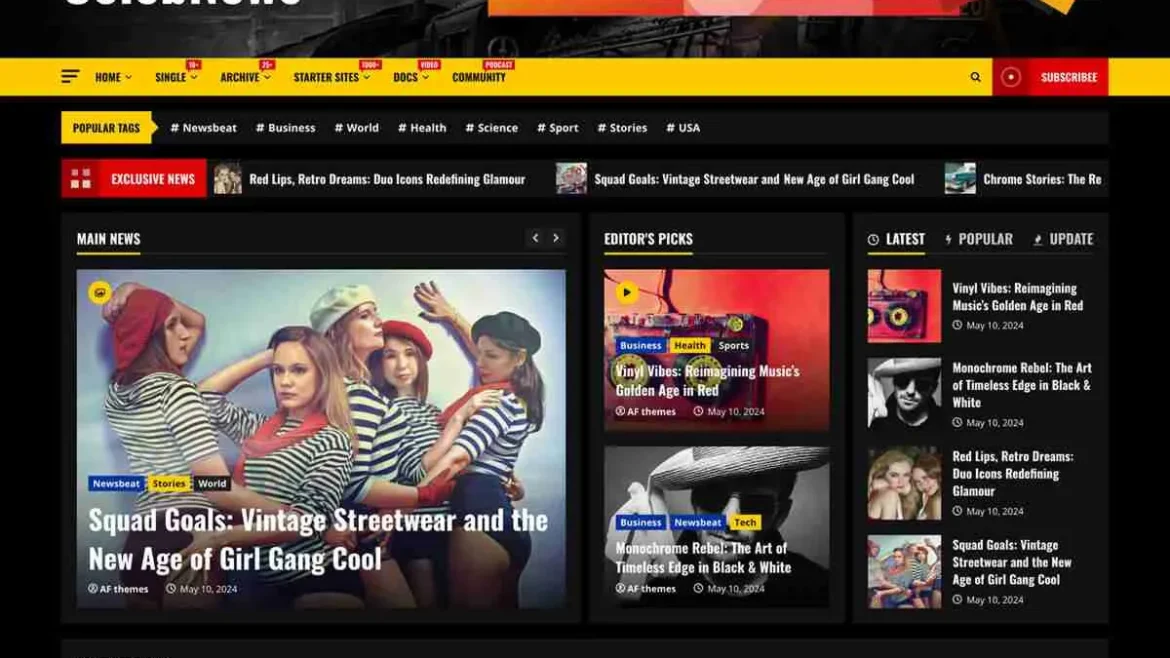Expand the Starter Sites dropdown menu
The width and height of the screenshot is (1170, 658).
tap(331, 77)
